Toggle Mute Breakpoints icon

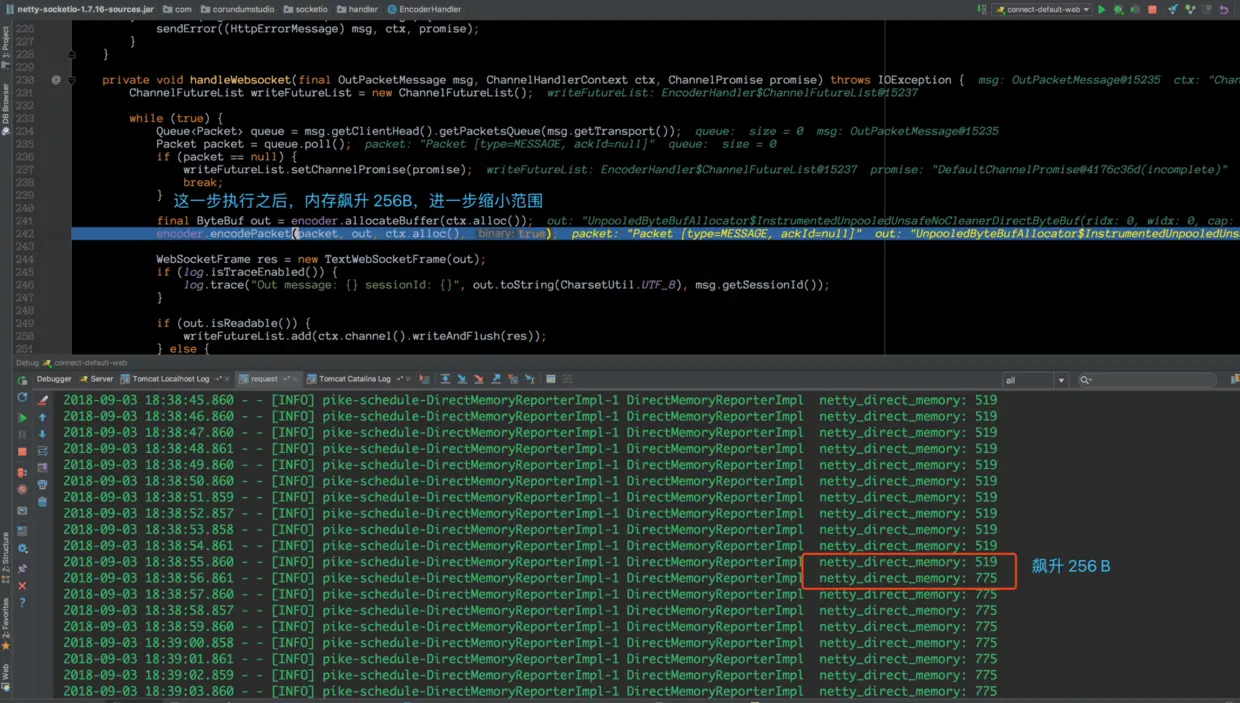22,489
